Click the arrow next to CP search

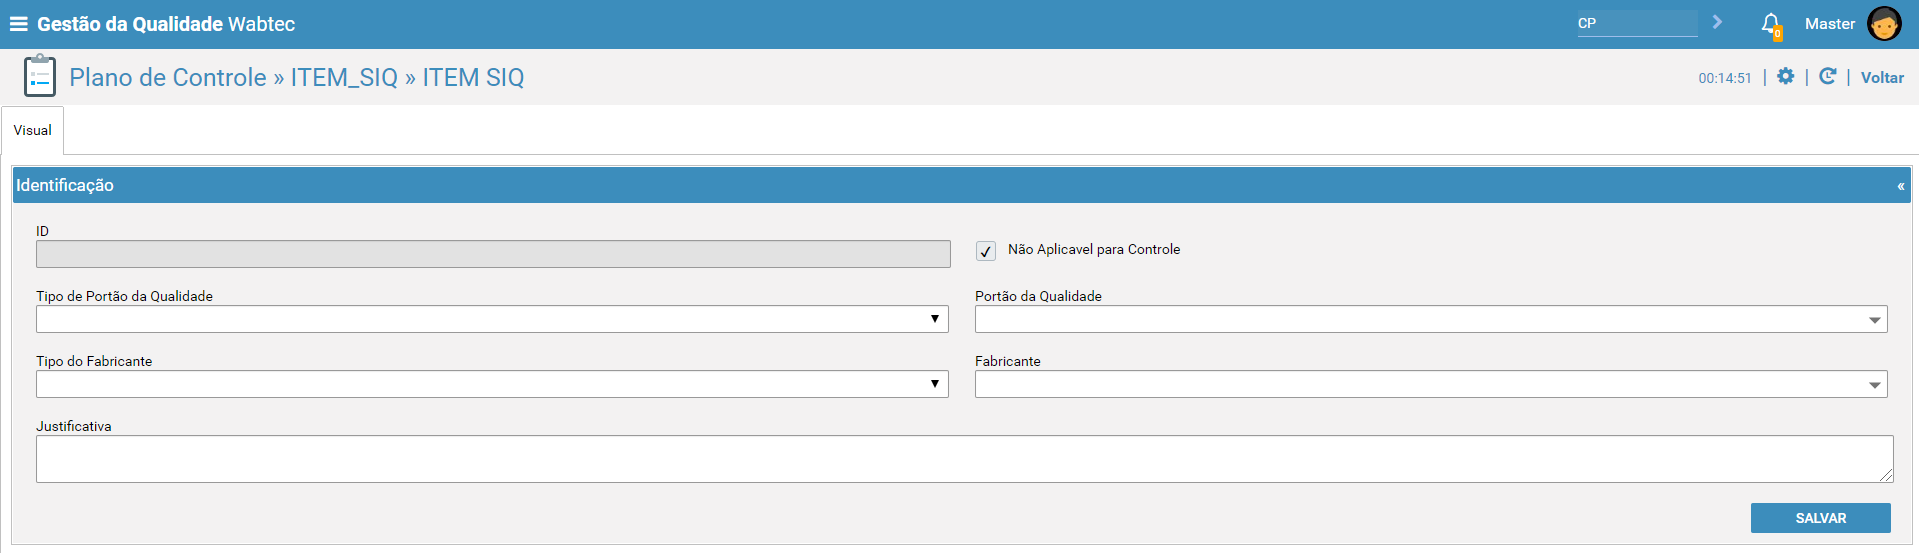(1717, 22)
